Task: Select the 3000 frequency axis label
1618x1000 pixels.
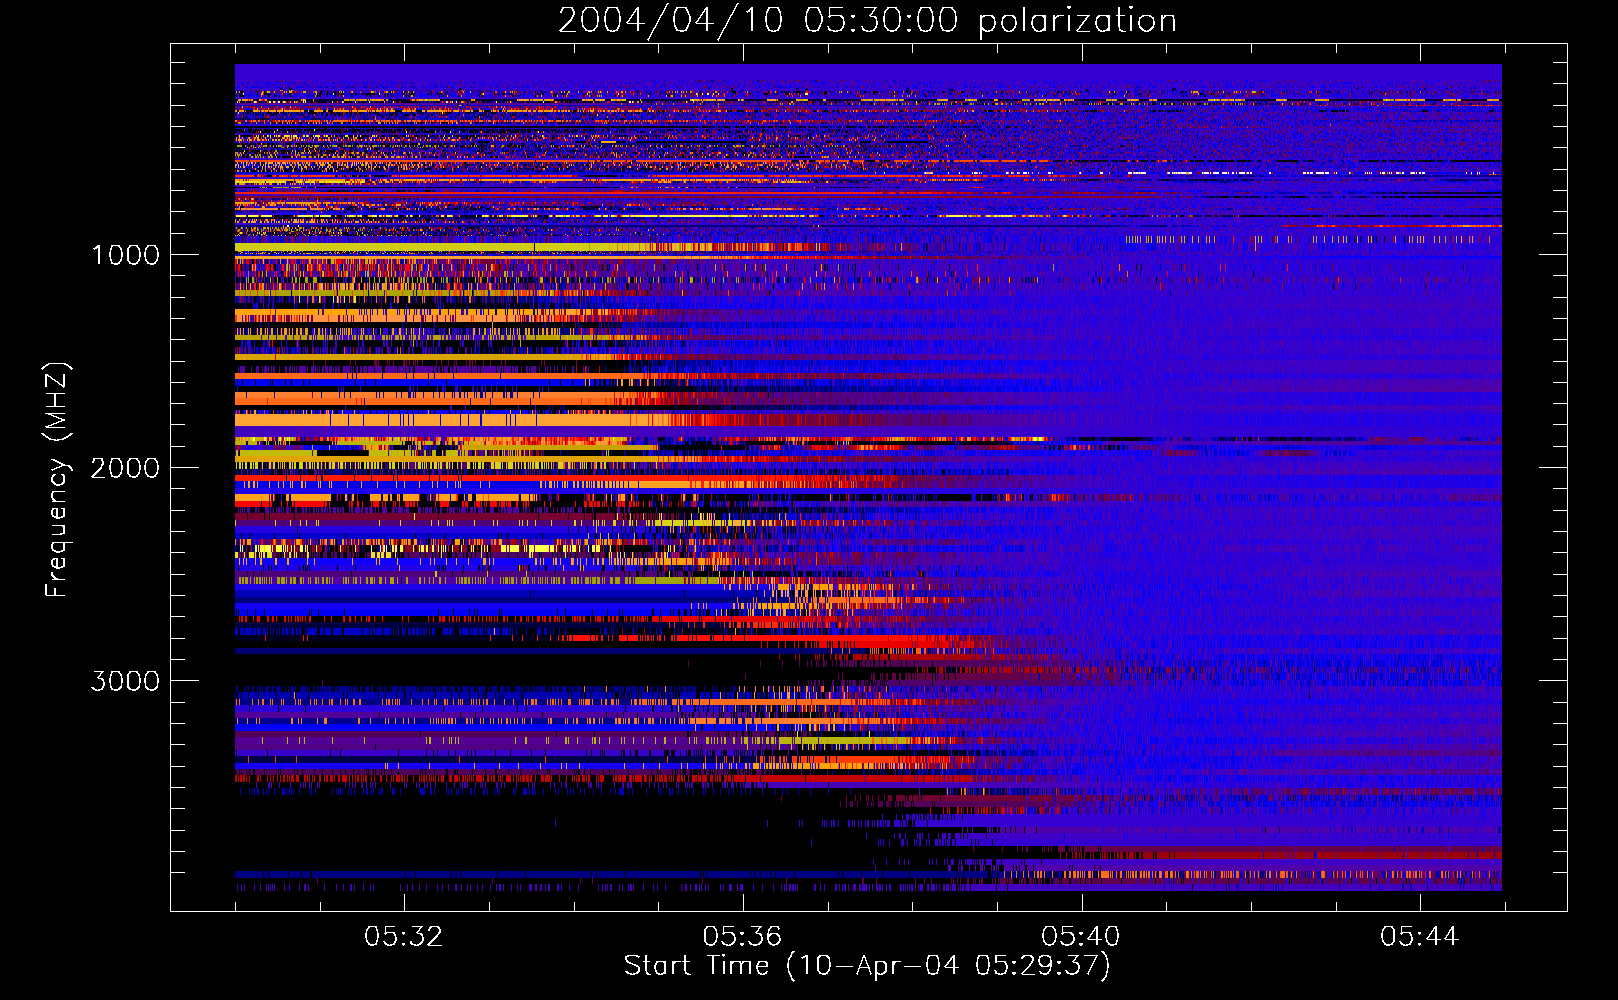Action: 125,681
